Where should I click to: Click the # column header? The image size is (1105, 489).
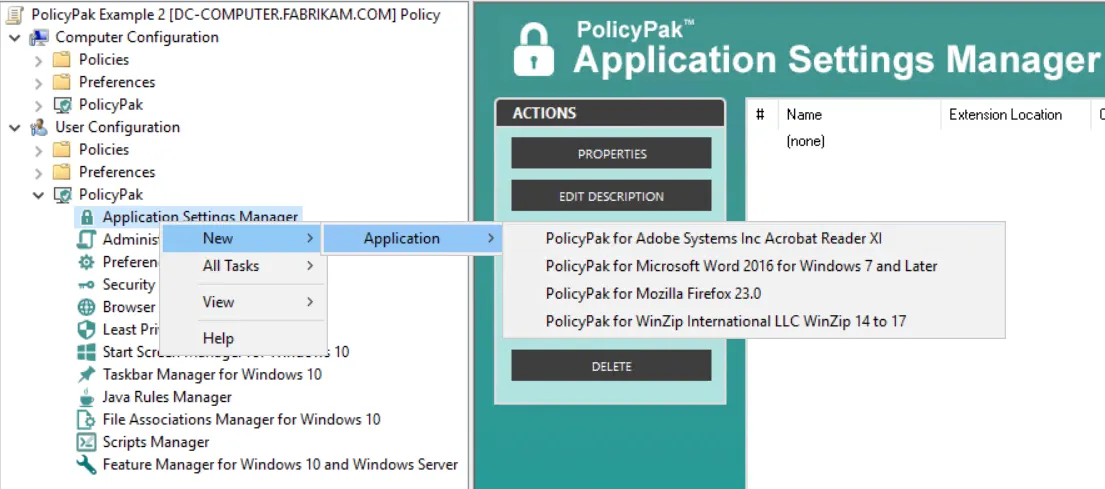tap(762, 114)
